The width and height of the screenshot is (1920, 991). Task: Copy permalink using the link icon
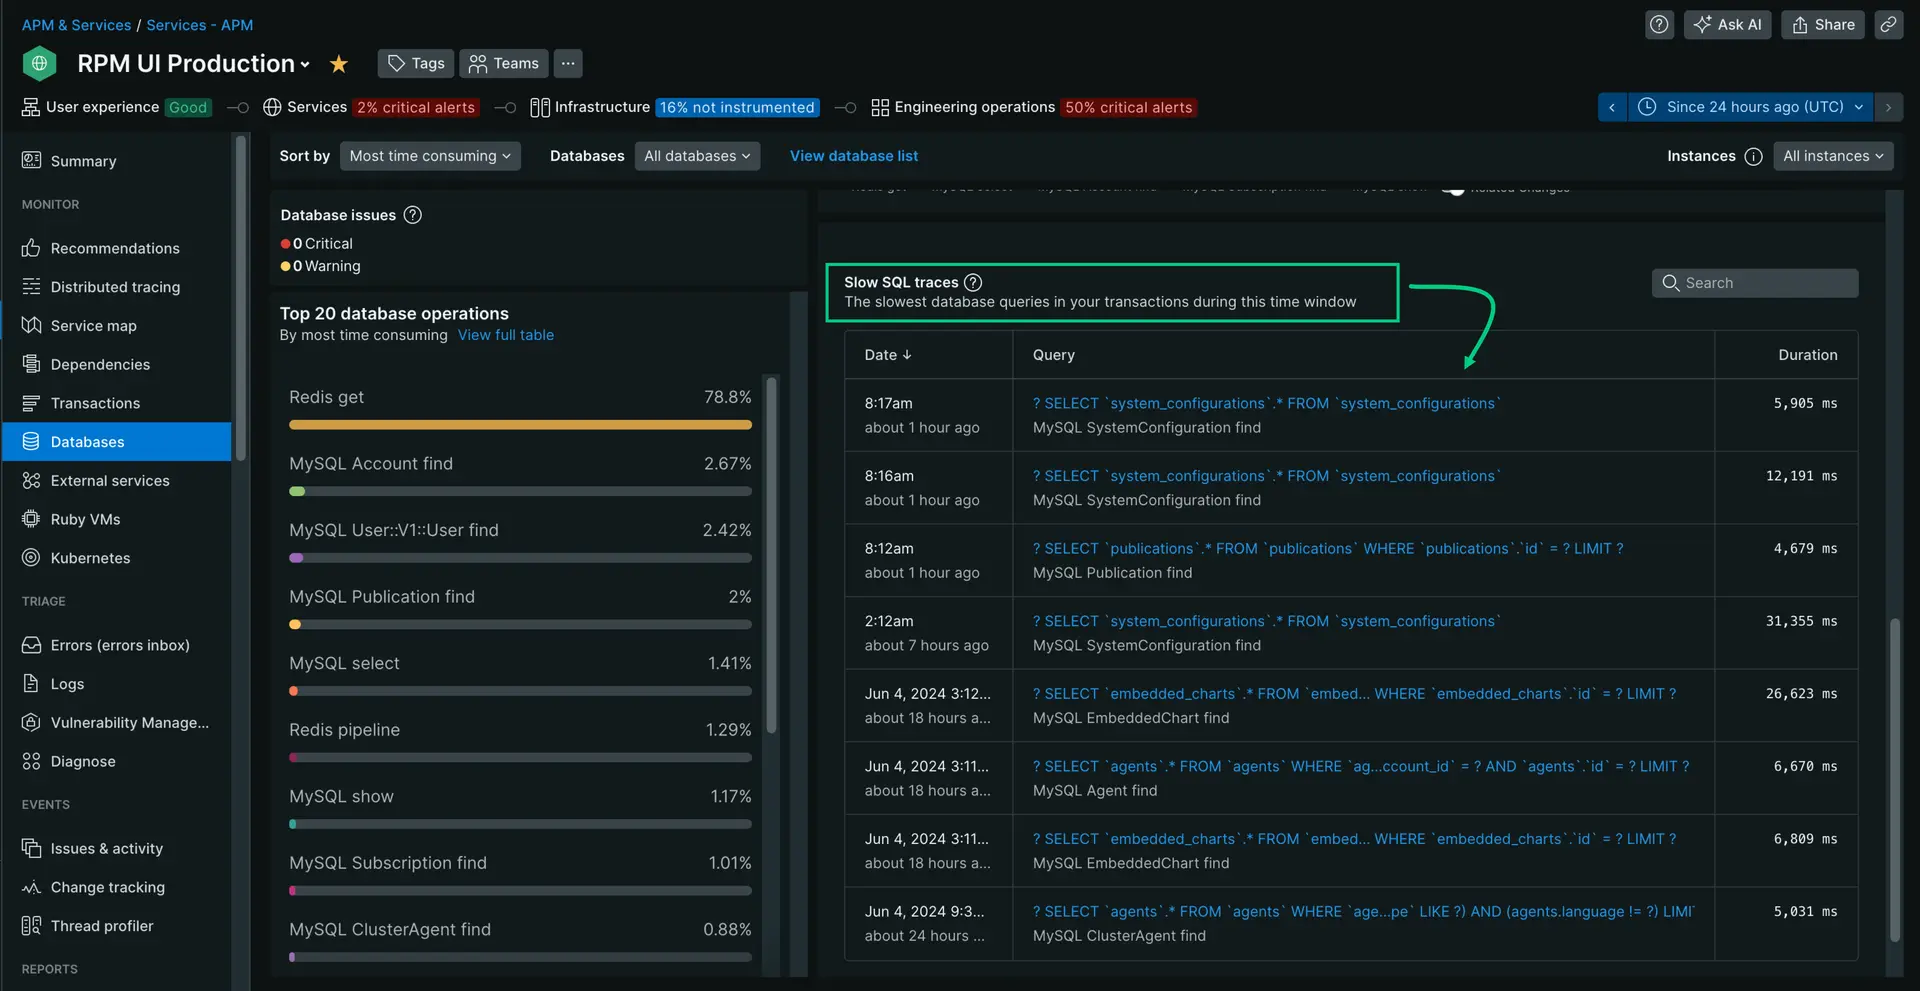(1888, 25)
